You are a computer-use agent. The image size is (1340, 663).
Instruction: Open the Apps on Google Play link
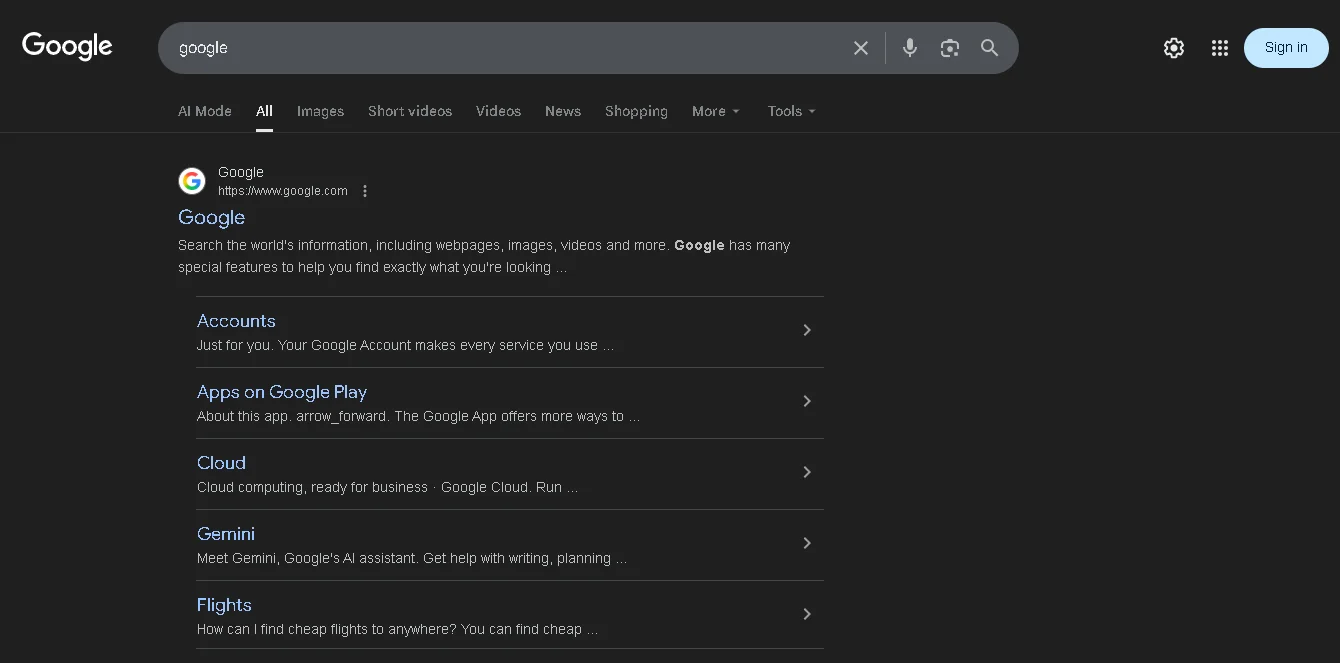pos(282,392)
